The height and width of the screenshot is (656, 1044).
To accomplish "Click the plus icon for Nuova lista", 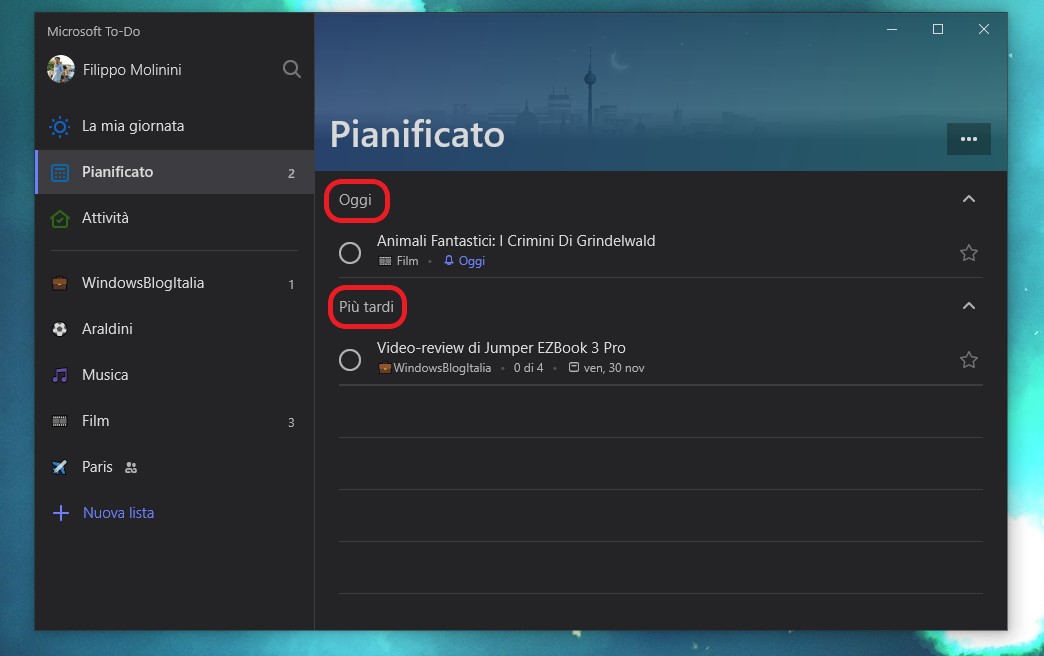I will pos(61,513).
